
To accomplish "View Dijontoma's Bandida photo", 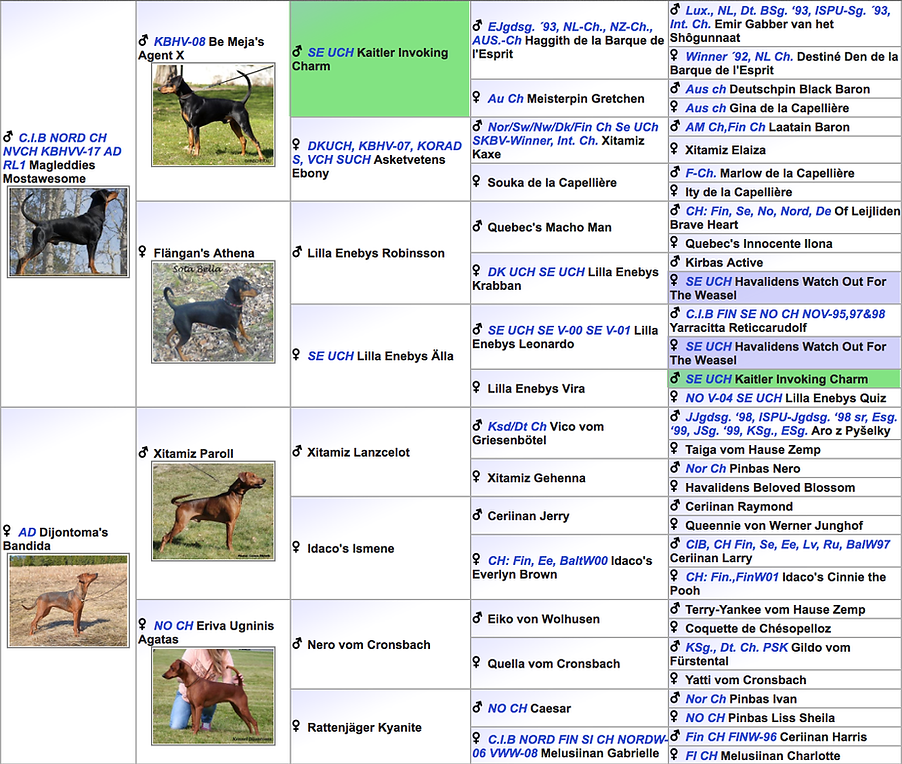I will click(68, 601).
